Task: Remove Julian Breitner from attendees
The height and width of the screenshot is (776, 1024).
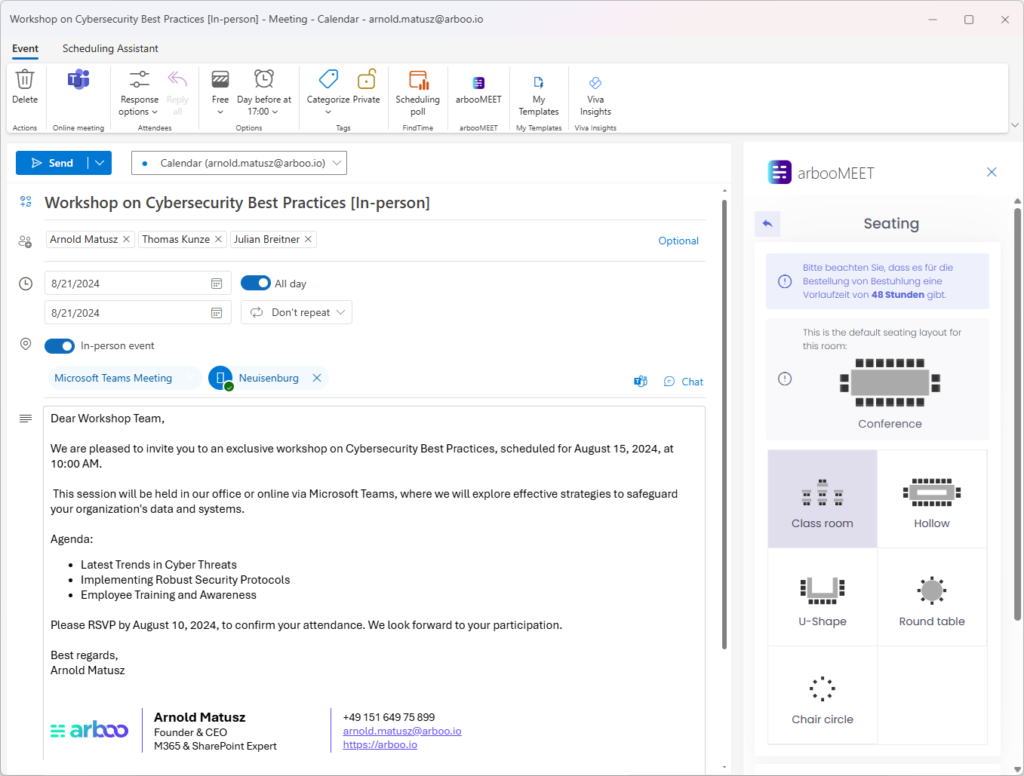Action: (x=308, y=239)
